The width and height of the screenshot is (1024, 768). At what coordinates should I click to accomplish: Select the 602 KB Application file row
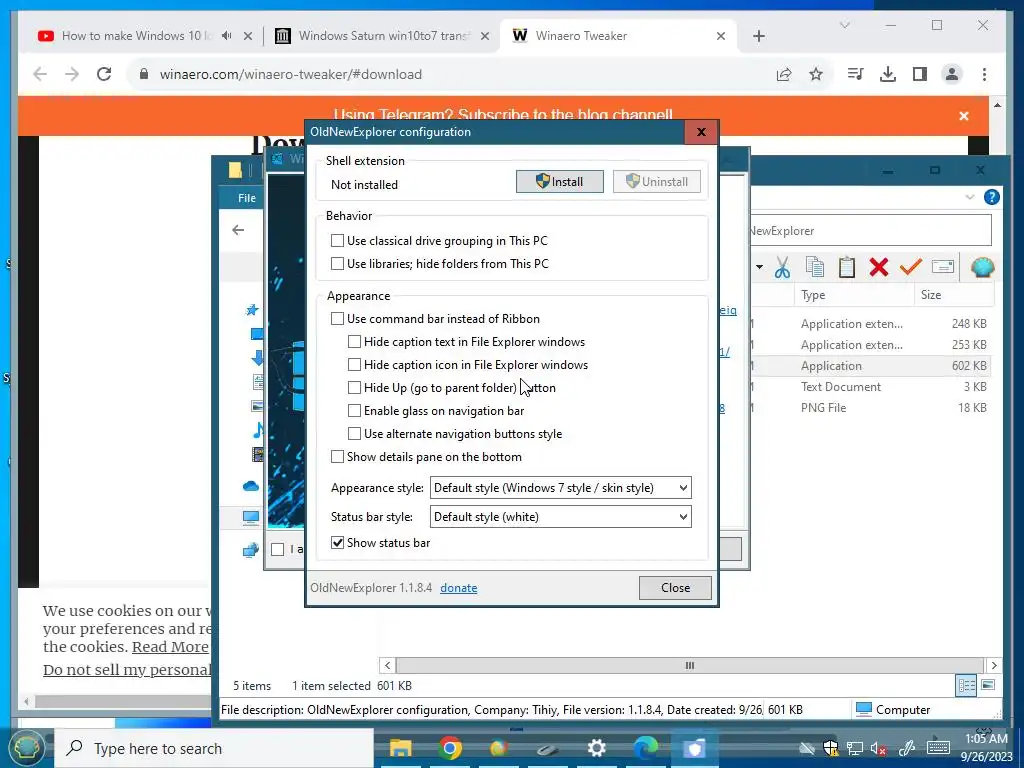[x=871, y=366]
